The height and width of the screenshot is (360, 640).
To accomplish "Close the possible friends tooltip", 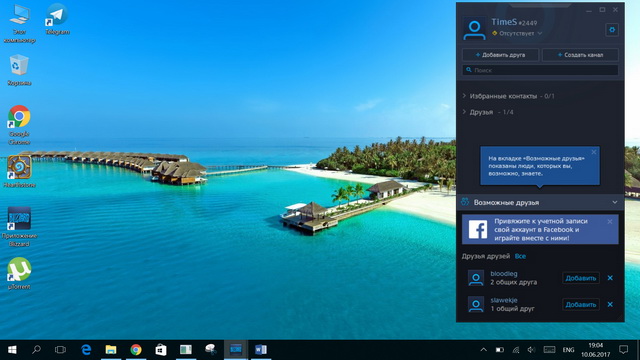I will click(x=593, y=152).
